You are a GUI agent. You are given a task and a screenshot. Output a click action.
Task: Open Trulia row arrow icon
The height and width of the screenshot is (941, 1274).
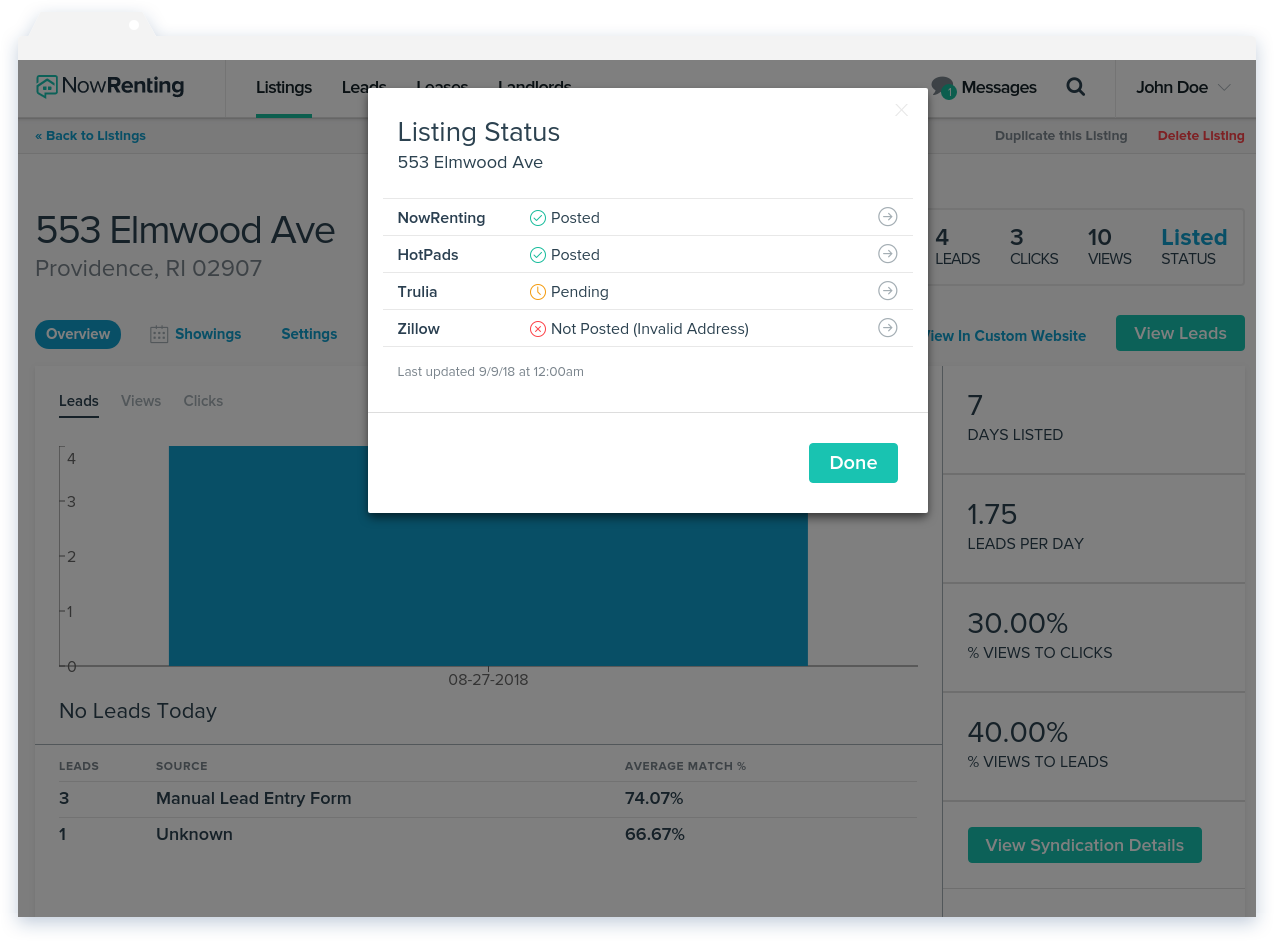(x=887, y=291)
